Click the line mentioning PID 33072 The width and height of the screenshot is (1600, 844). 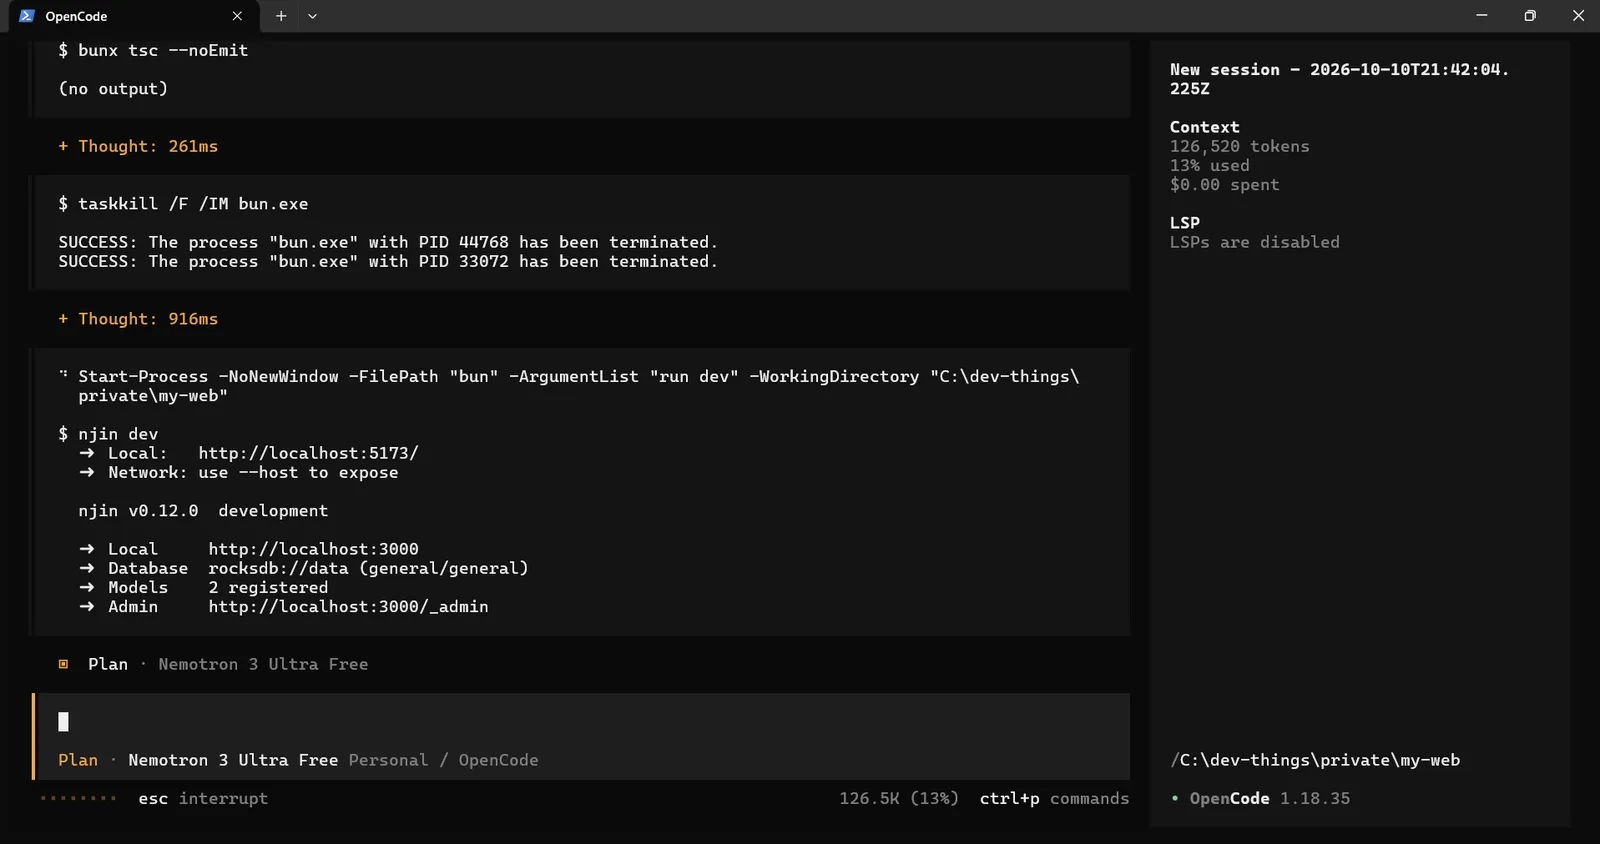pyautogui.click(x=388, y=261)
